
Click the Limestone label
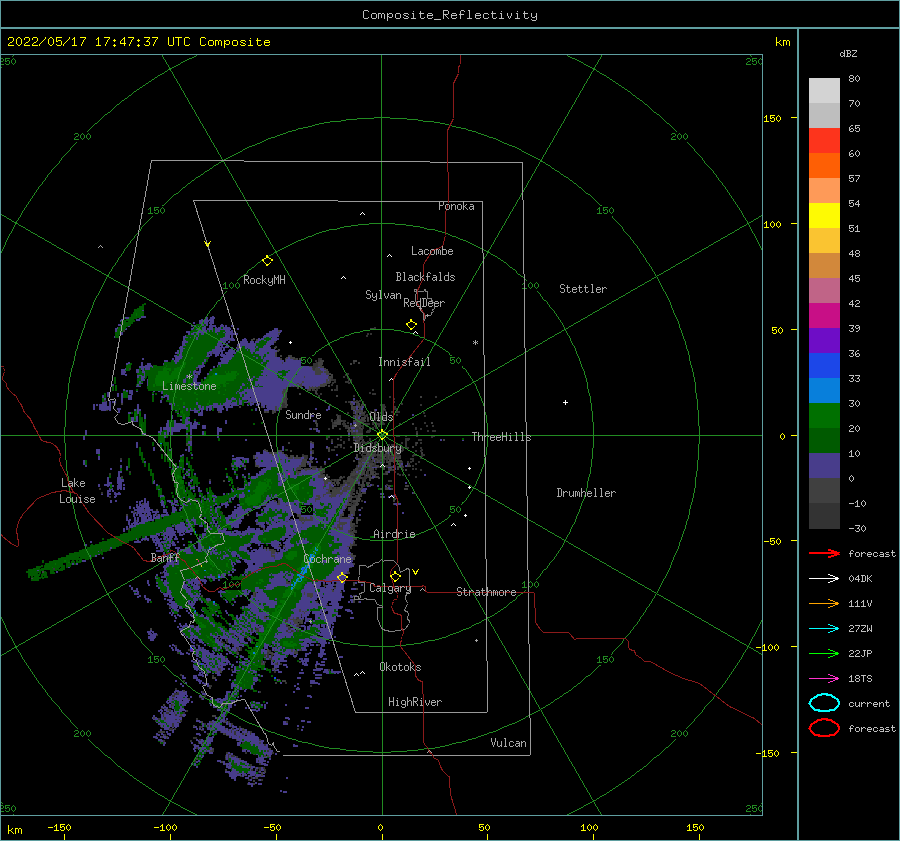pos(189,386)
